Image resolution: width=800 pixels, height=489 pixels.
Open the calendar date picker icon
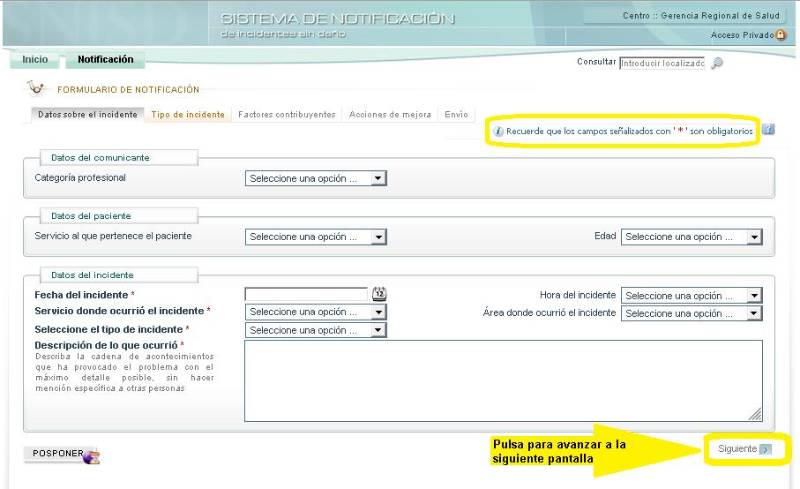(379, 294)
